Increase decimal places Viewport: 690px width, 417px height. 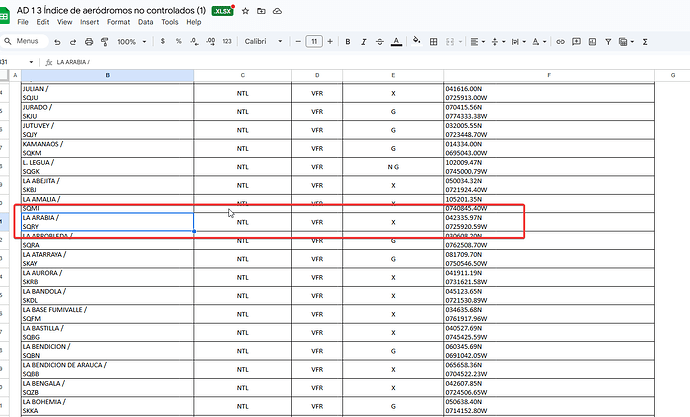(x=211, y=41)
